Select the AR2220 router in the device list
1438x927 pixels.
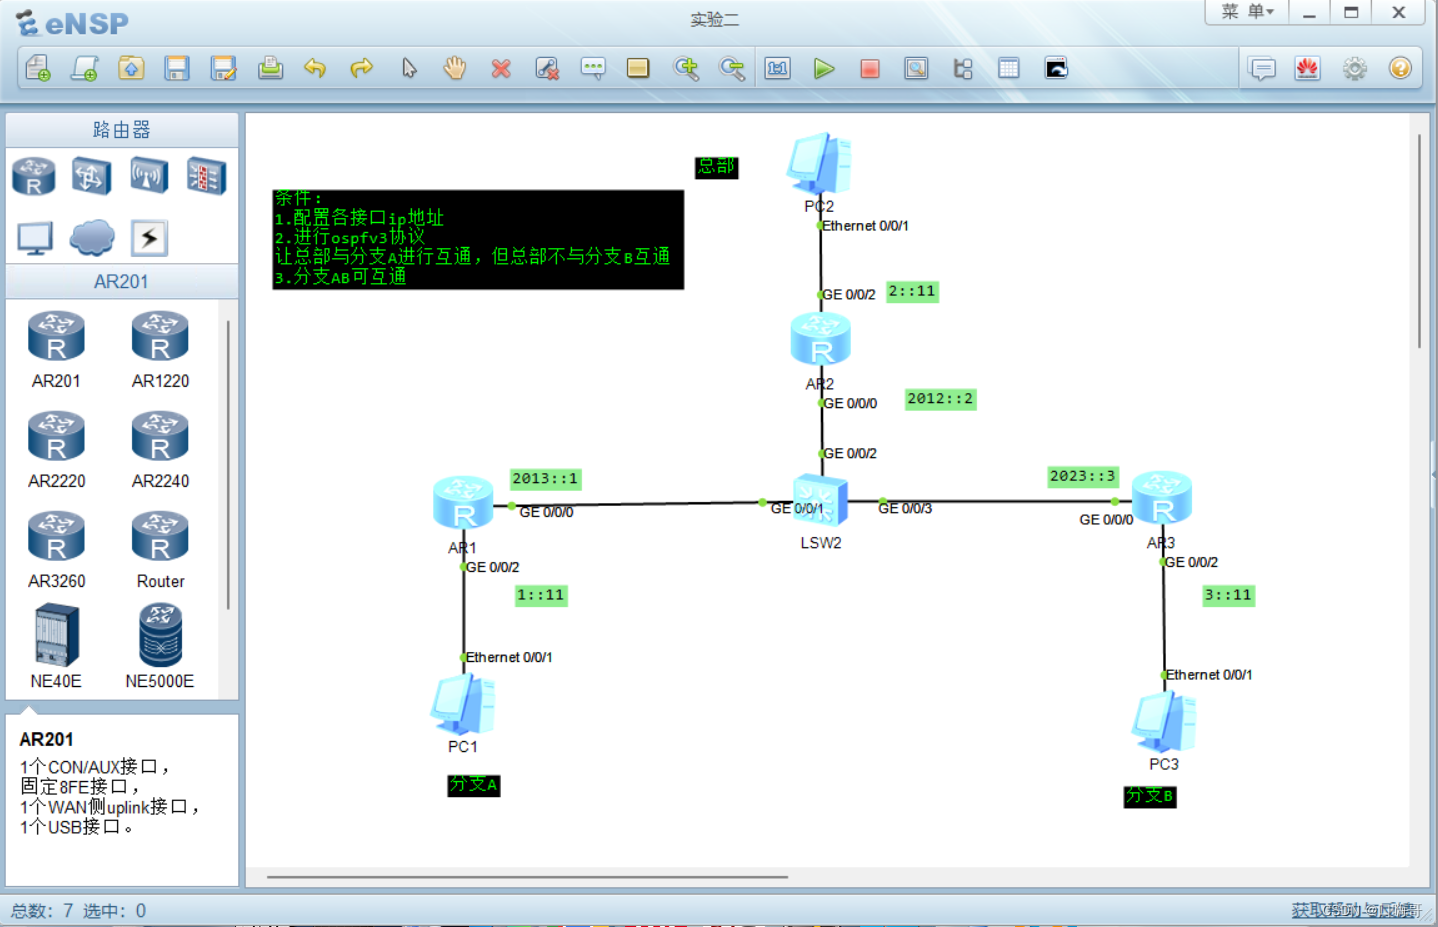click(57, 437)
